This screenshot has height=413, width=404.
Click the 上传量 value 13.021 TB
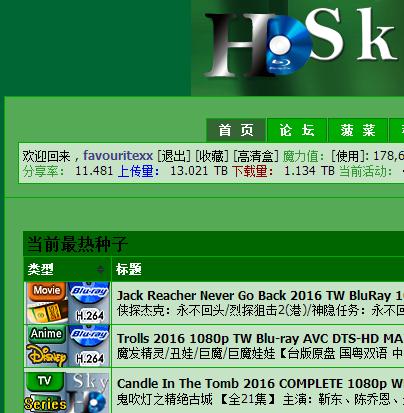click(x=199, y=171)
